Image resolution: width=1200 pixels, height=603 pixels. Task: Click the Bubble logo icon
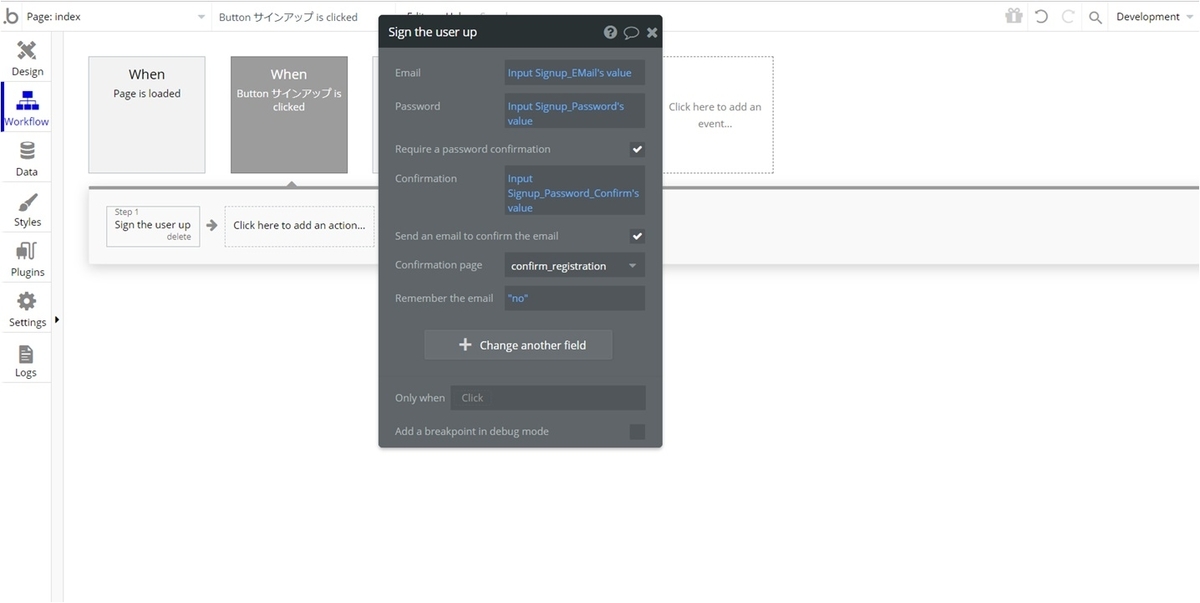coord(11,15)
